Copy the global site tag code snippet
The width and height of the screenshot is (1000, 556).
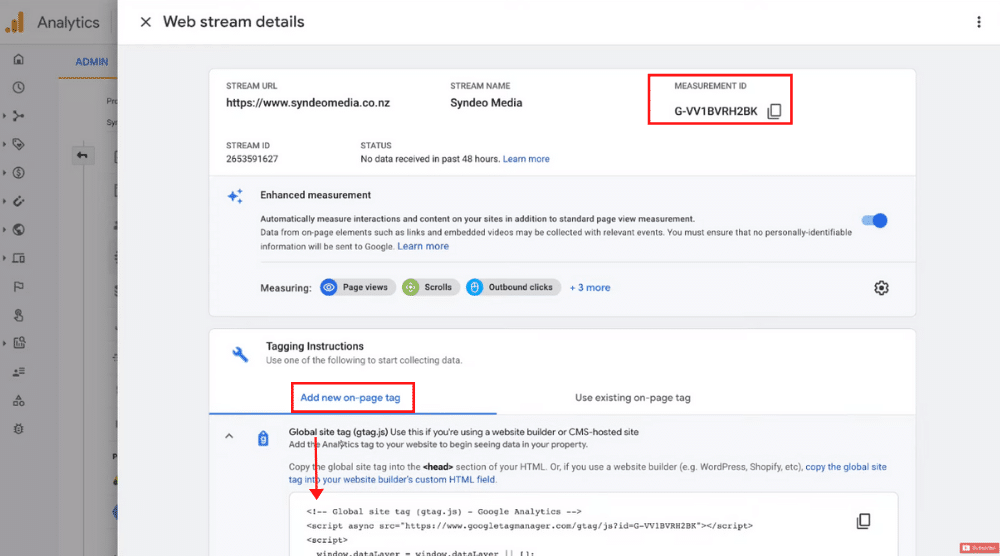(x=864, y=521)
